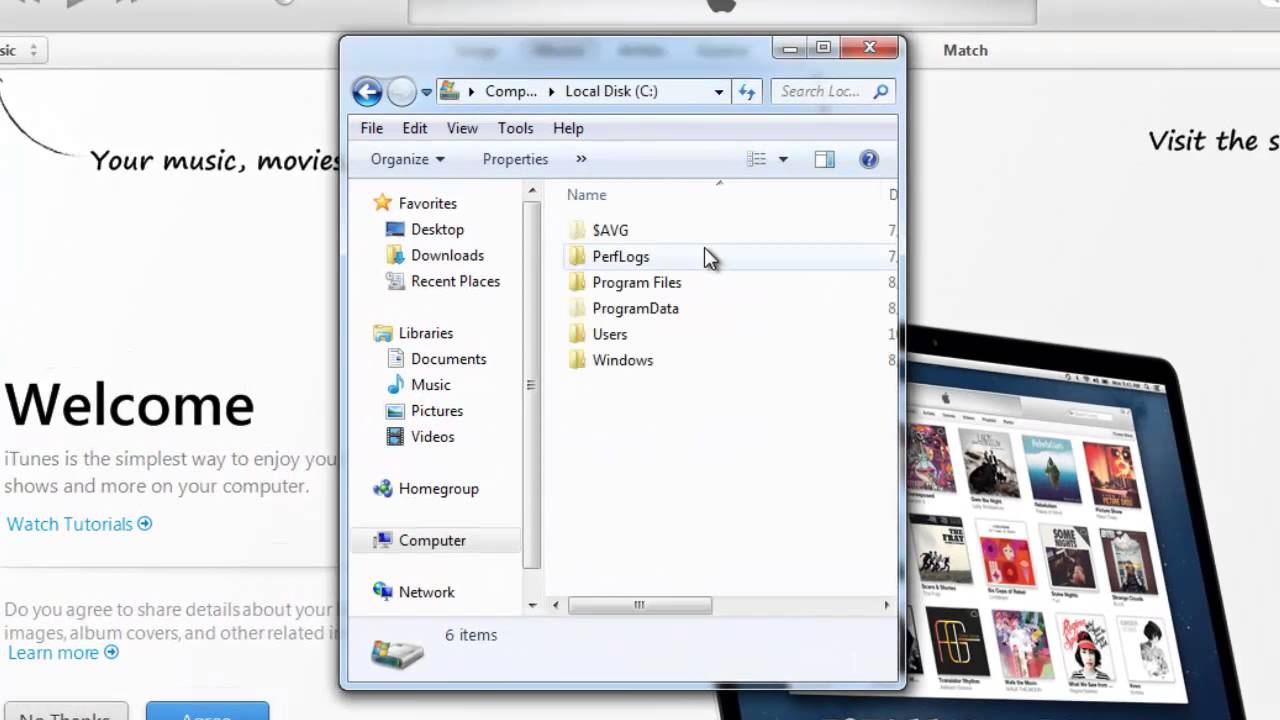Click the Refresh button beside address bar

(x=746, y=91)
